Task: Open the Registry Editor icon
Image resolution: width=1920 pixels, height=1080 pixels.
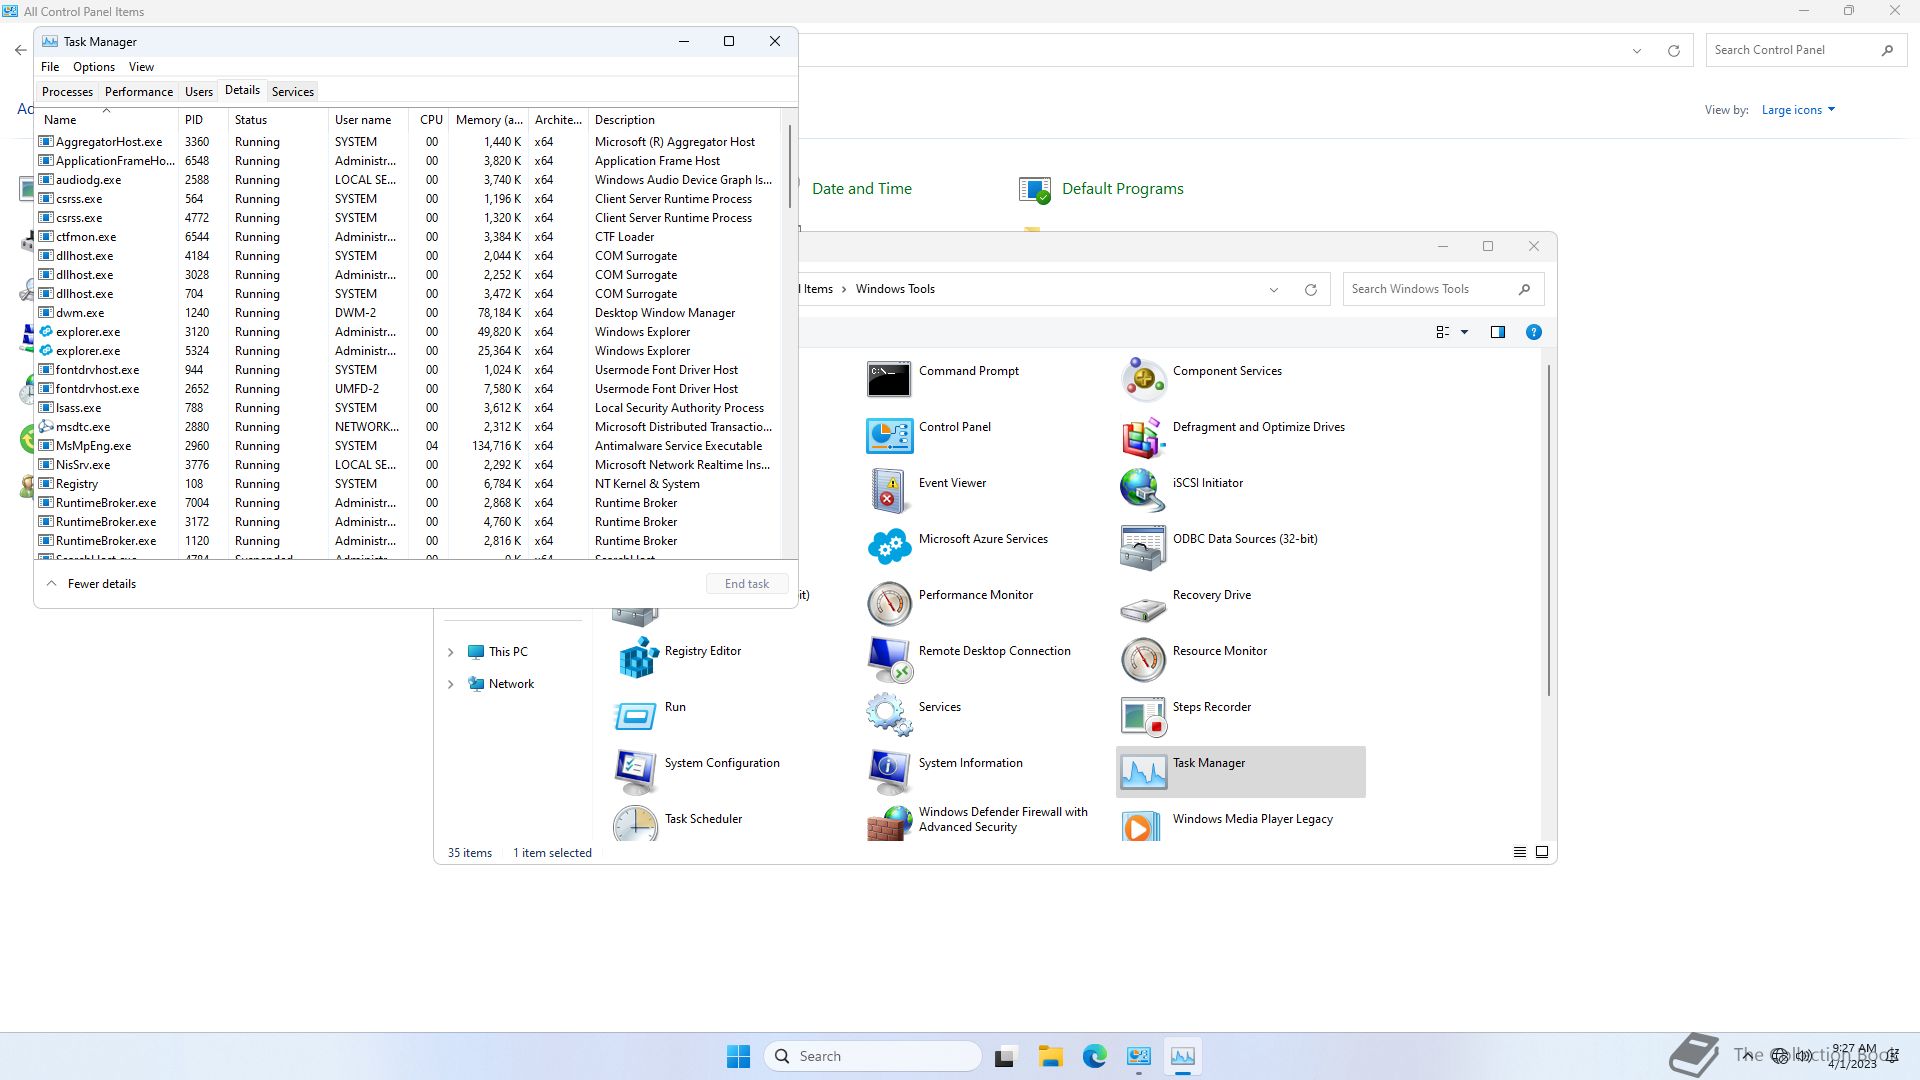Action: coord(636,659)
